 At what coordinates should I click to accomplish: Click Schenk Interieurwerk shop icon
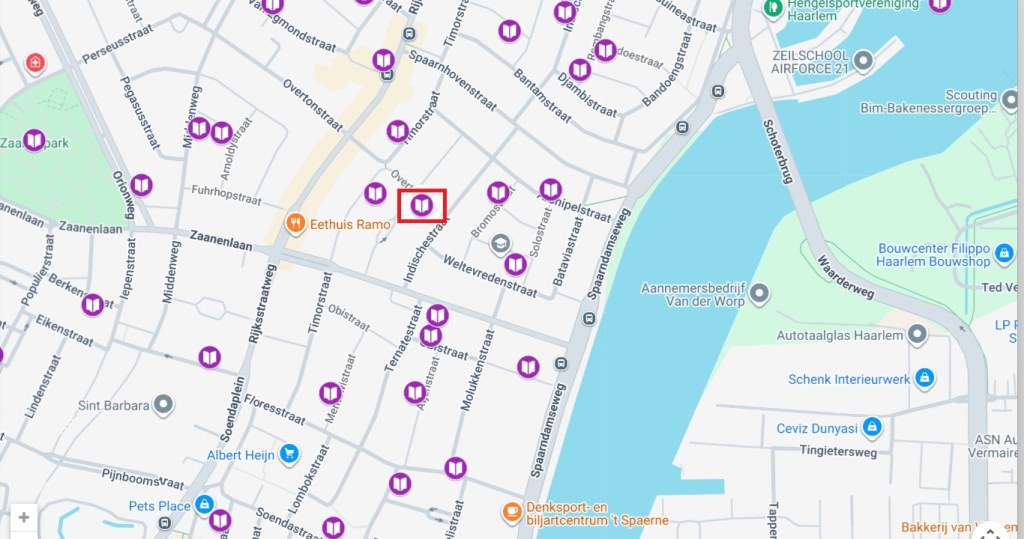(924, 378)
